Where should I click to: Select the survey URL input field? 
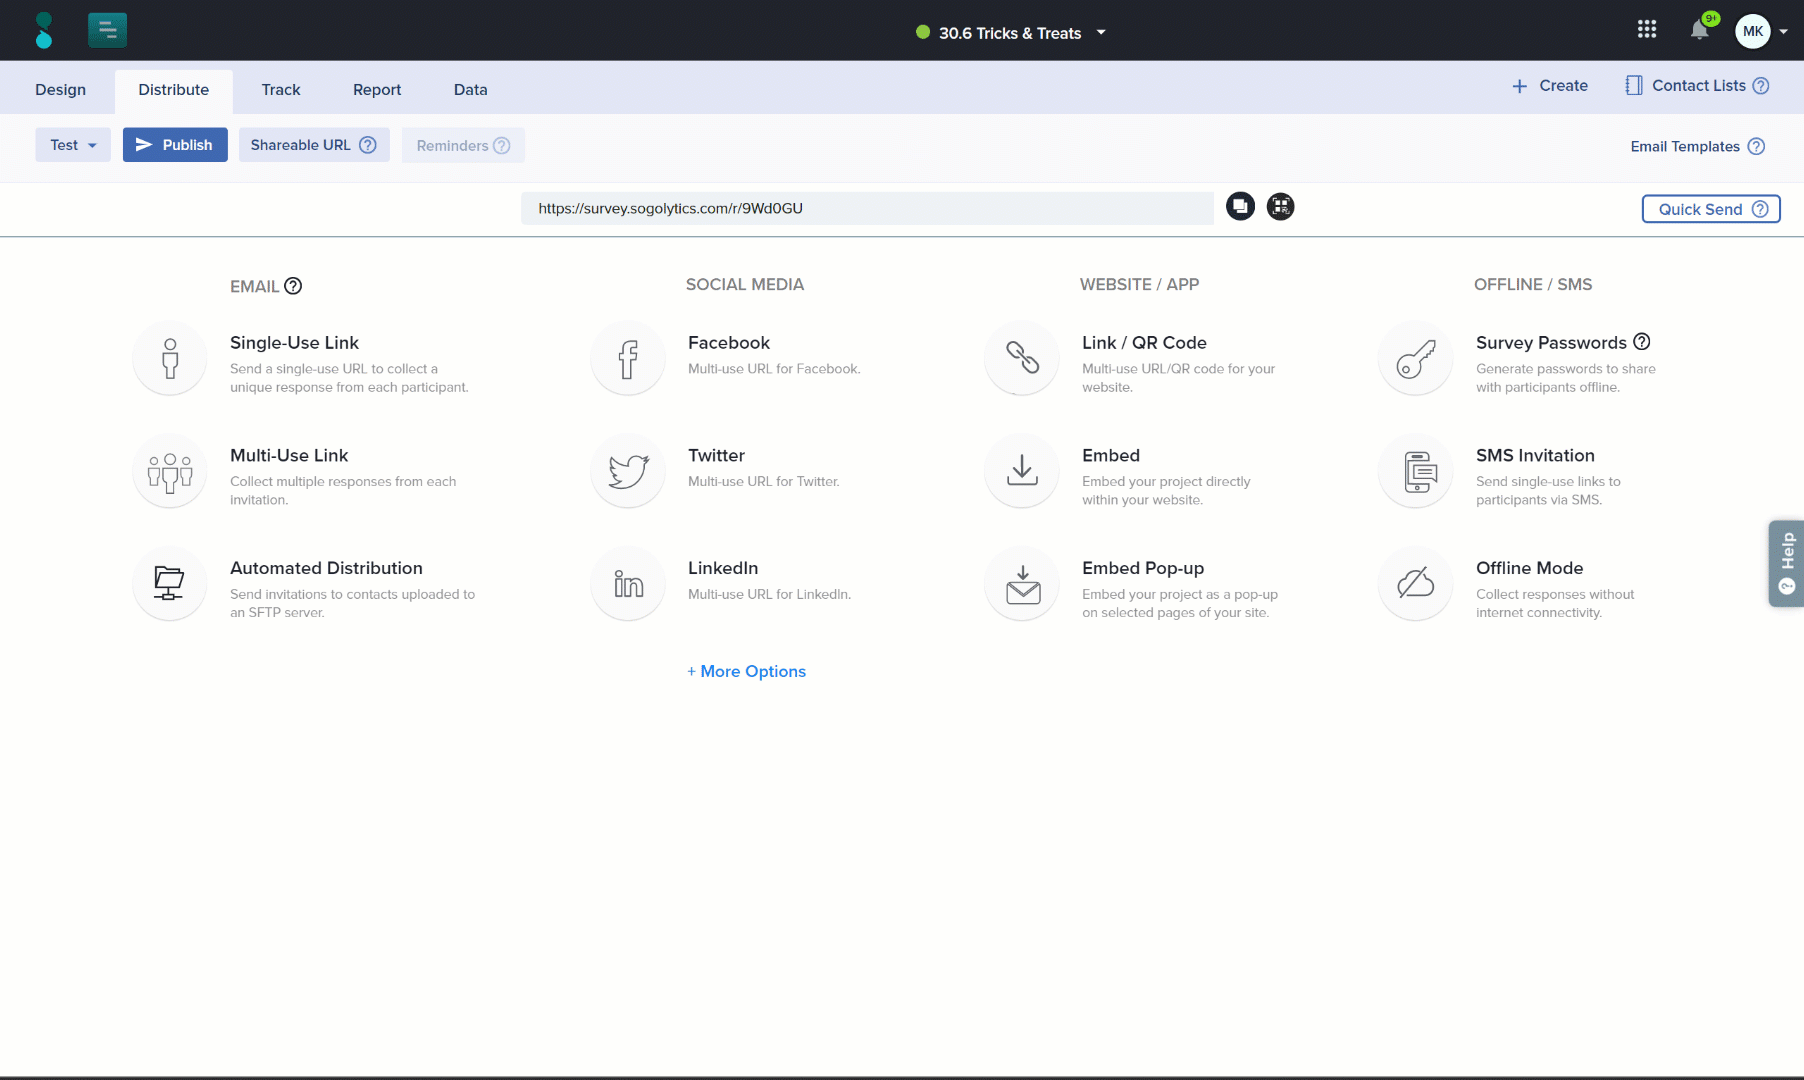866,208
